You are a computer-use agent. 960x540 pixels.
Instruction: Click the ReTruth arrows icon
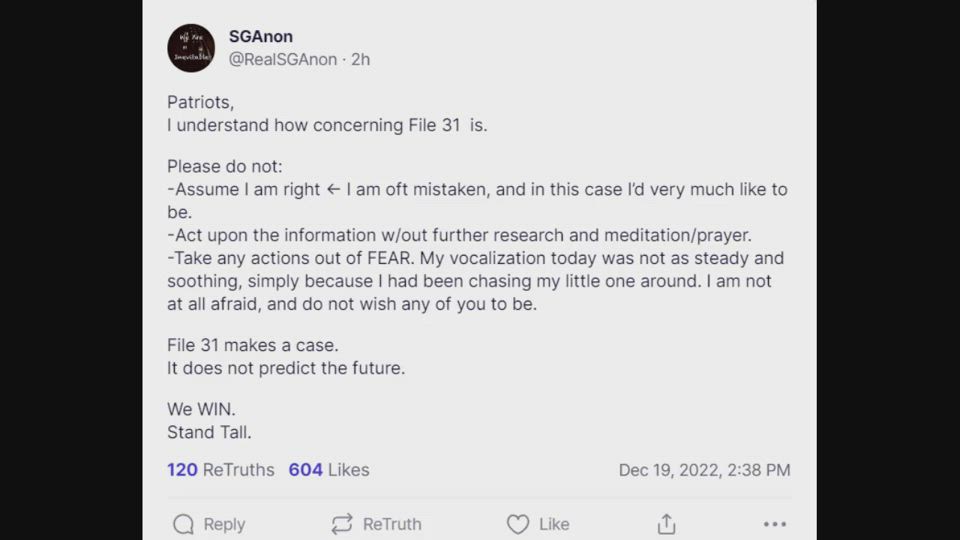pos(342,524)
